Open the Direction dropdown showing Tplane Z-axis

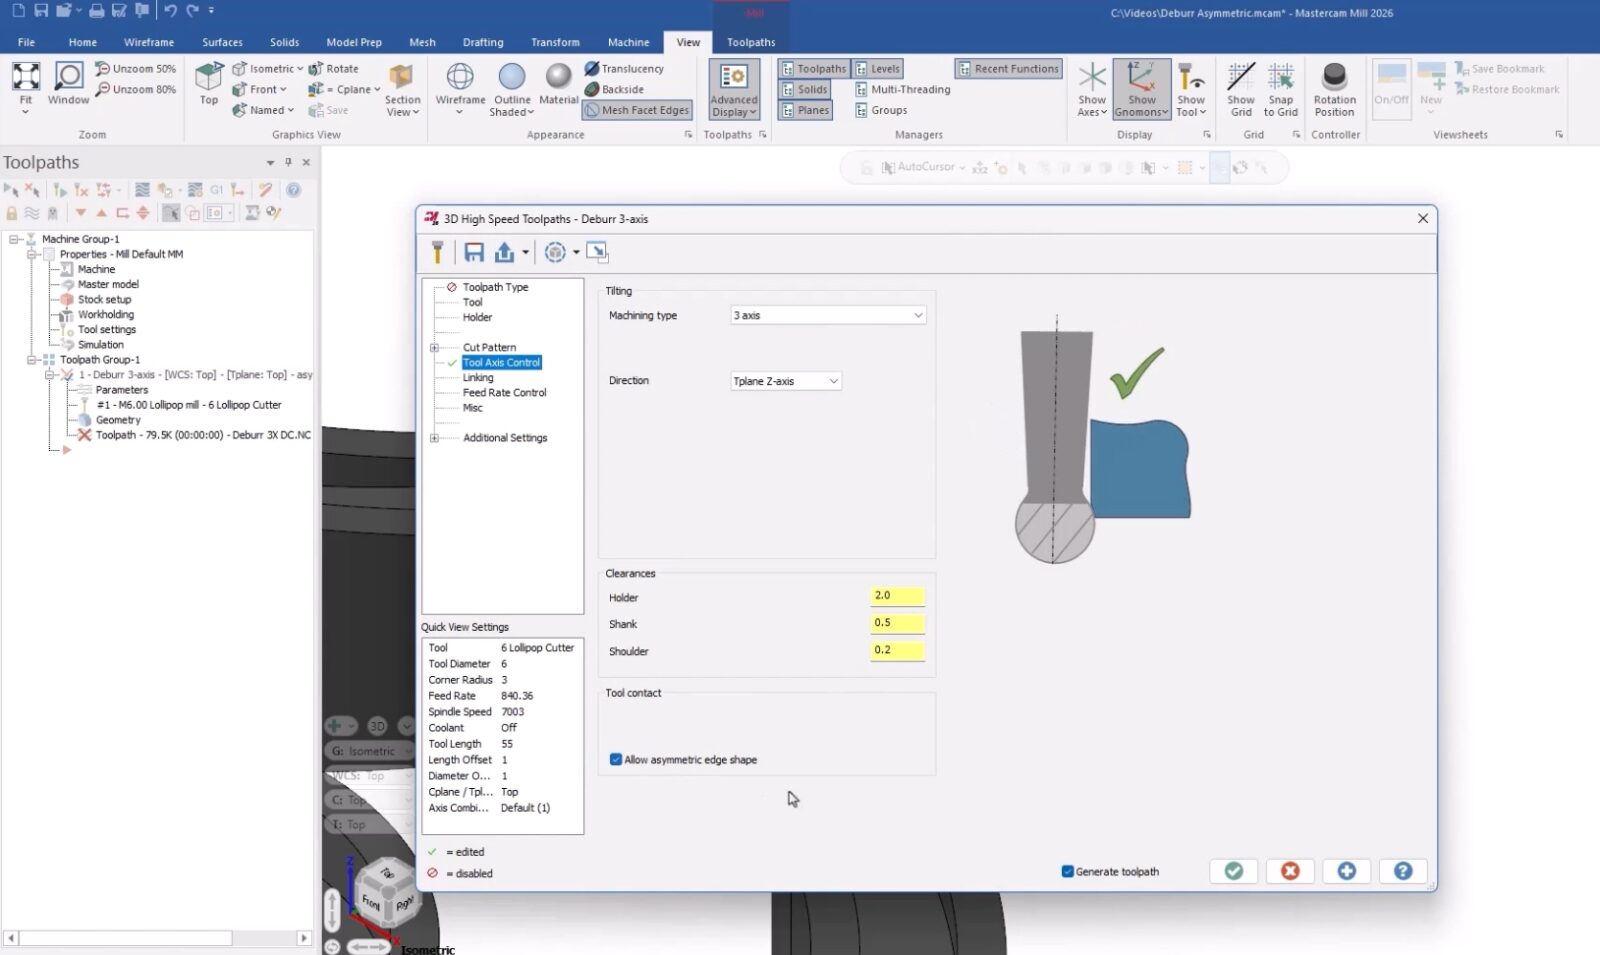click(785, 380)
